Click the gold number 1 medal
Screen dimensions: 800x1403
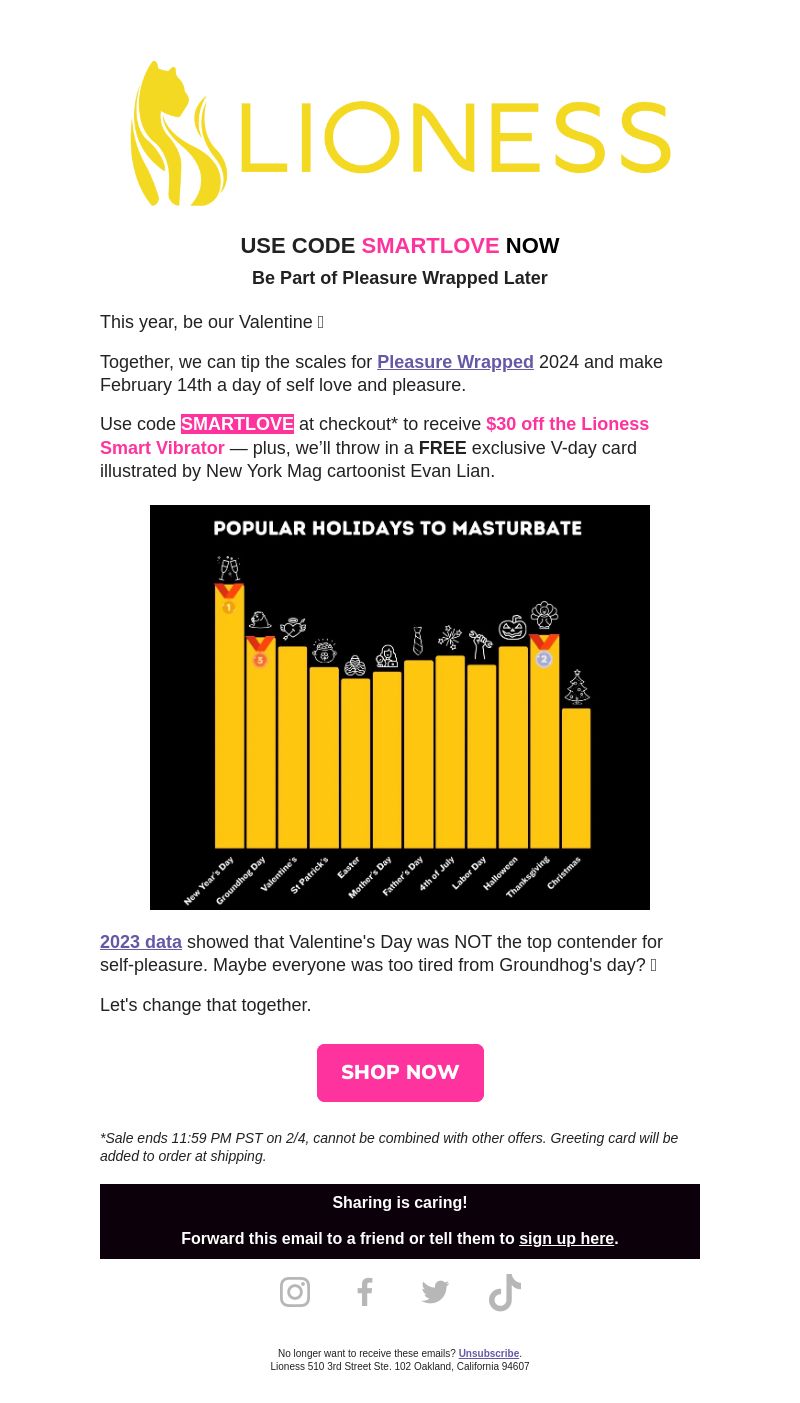click(229, 598)
